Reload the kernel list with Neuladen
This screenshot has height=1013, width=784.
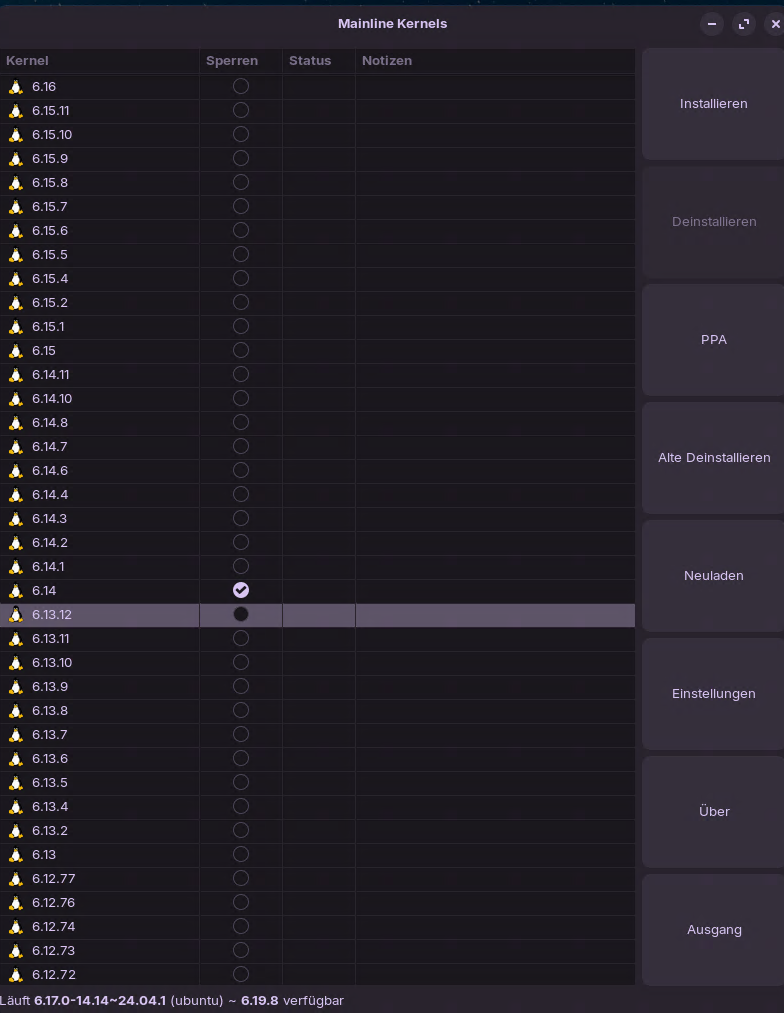[x=713, y=576]
